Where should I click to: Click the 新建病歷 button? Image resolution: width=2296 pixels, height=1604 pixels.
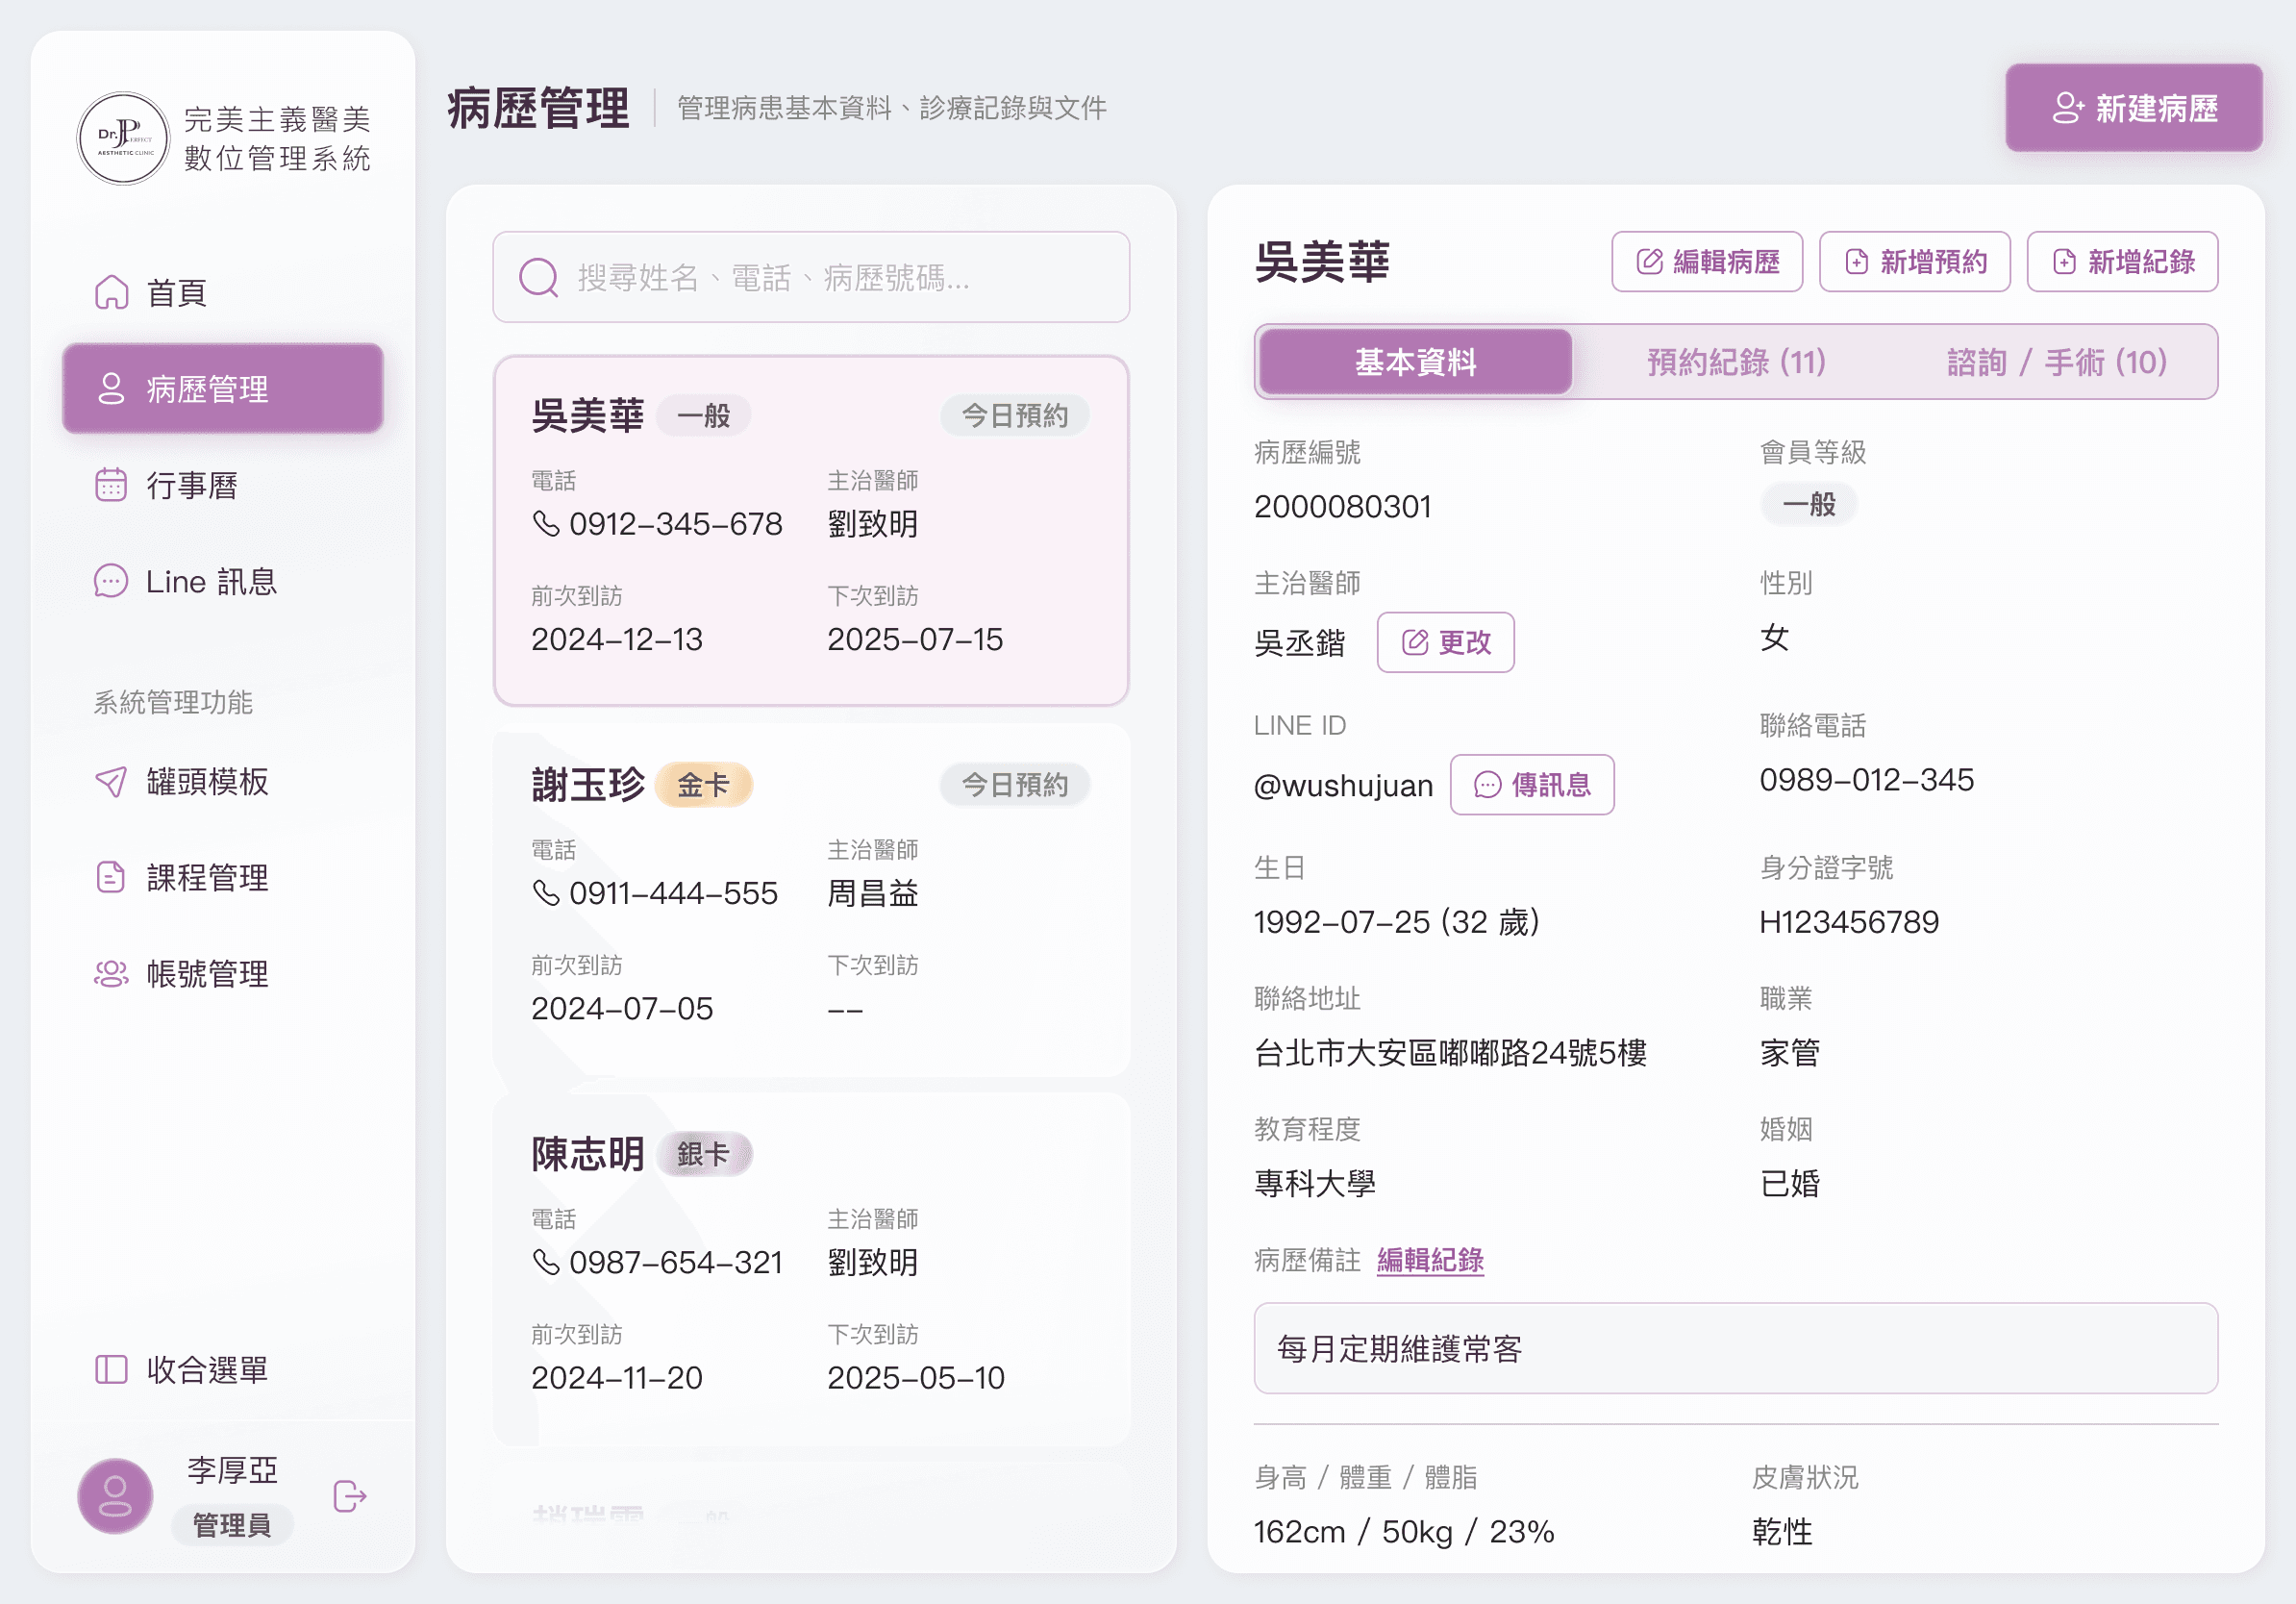point(2133,108)
